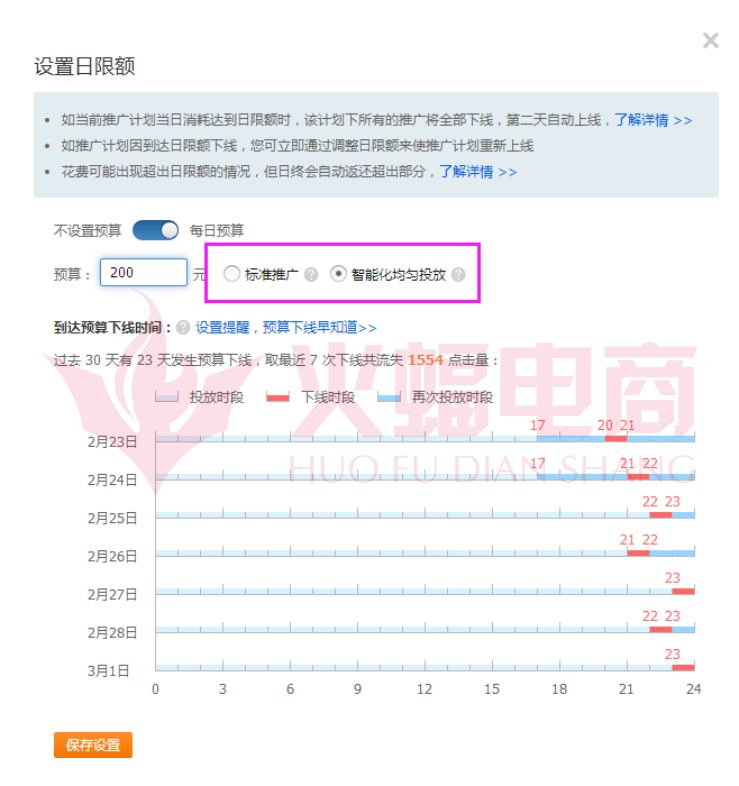The image size is (739, 786).
Task: Close the daily limit dialog
Action: [x=710, y=41]
